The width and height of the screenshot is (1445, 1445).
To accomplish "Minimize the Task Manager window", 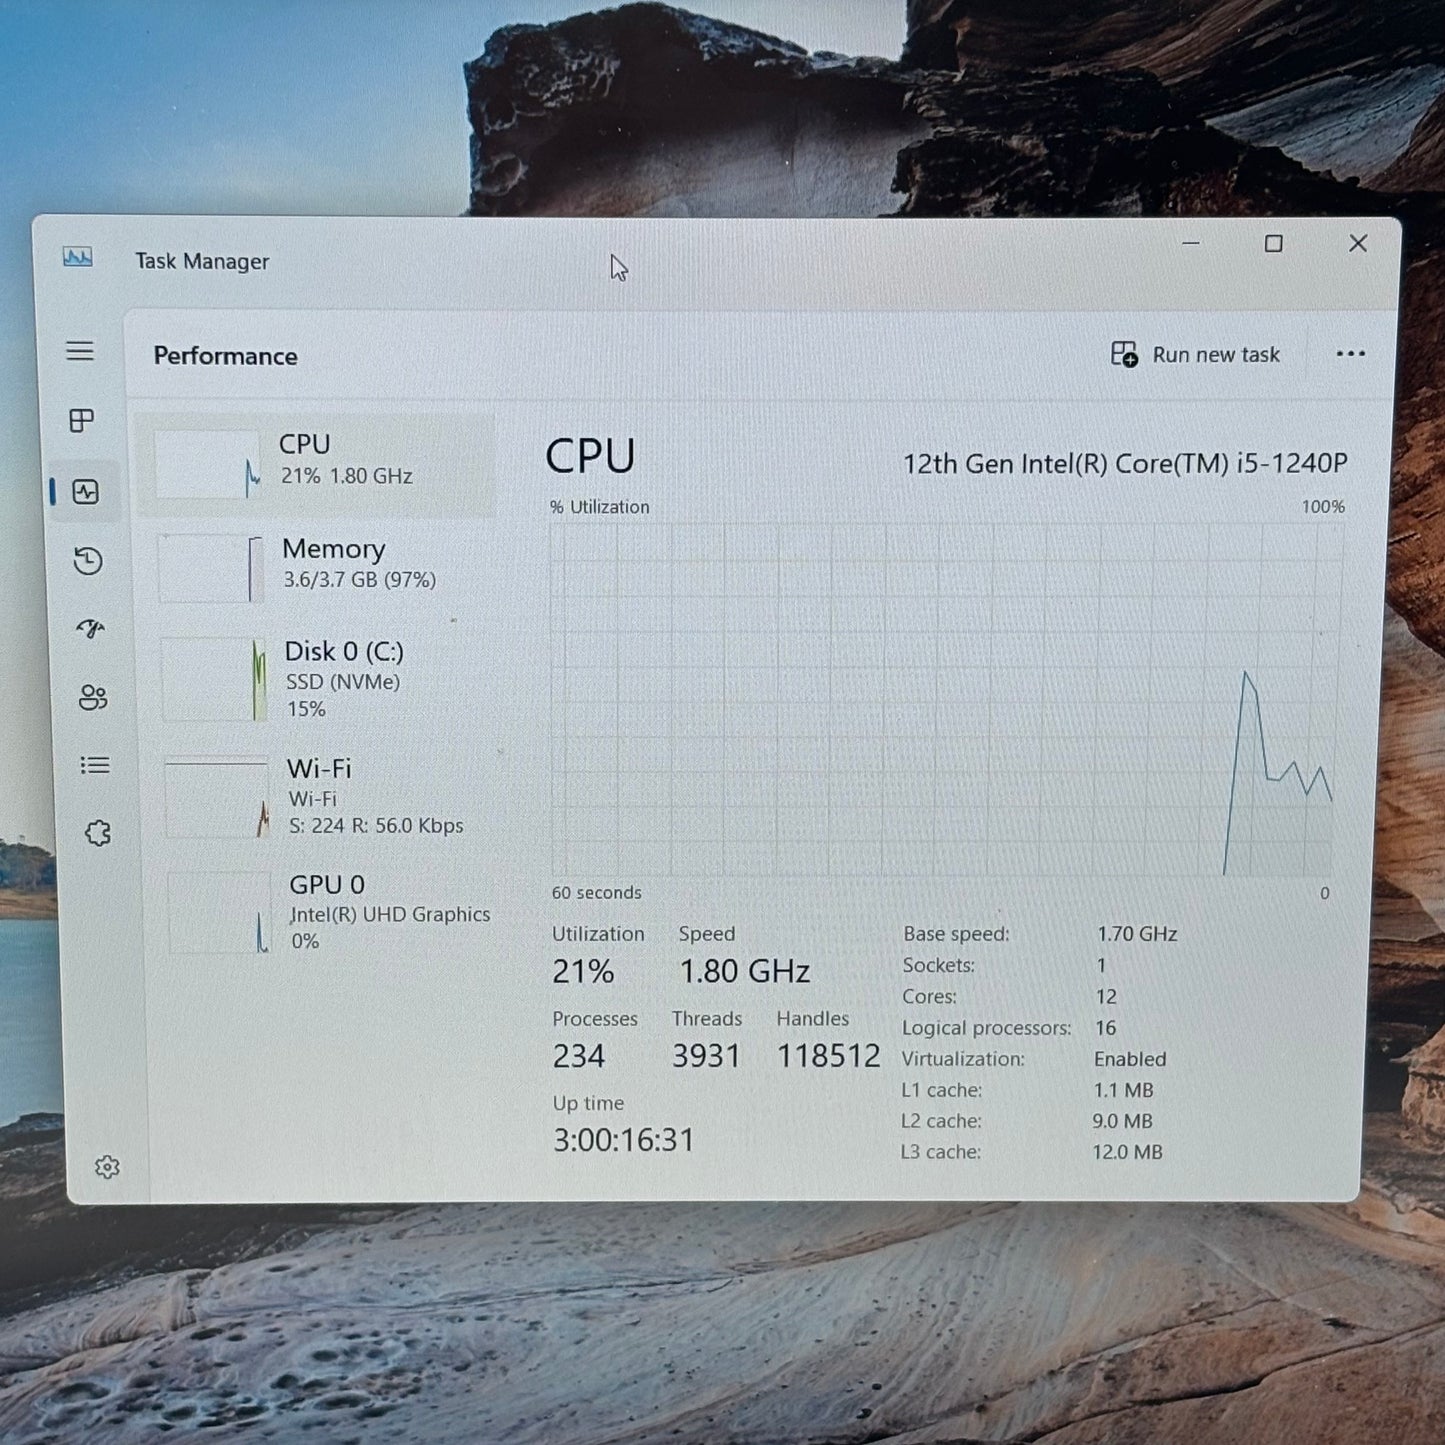I will click(x=1191, y=244).
